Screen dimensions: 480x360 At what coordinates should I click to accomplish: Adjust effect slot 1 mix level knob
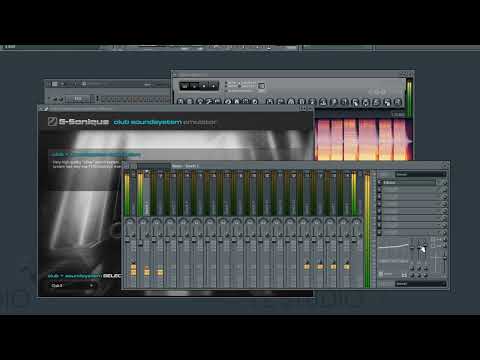coord(444,182)
